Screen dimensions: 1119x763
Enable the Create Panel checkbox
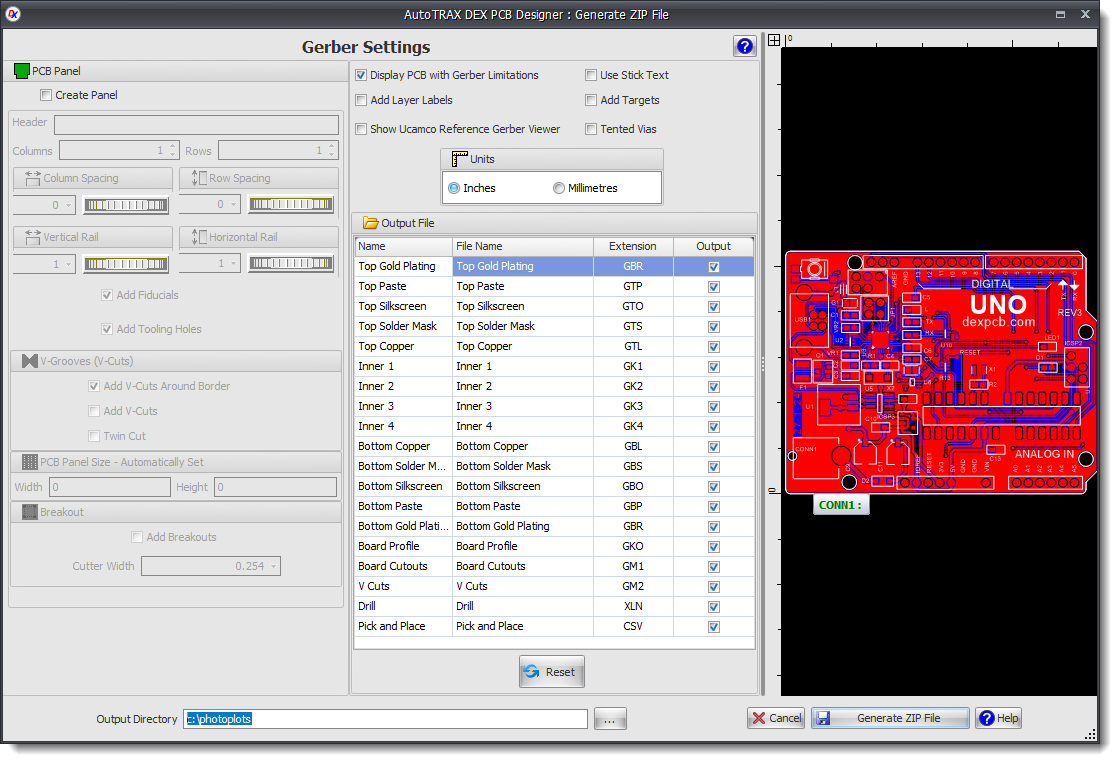(x=46, y=96)
